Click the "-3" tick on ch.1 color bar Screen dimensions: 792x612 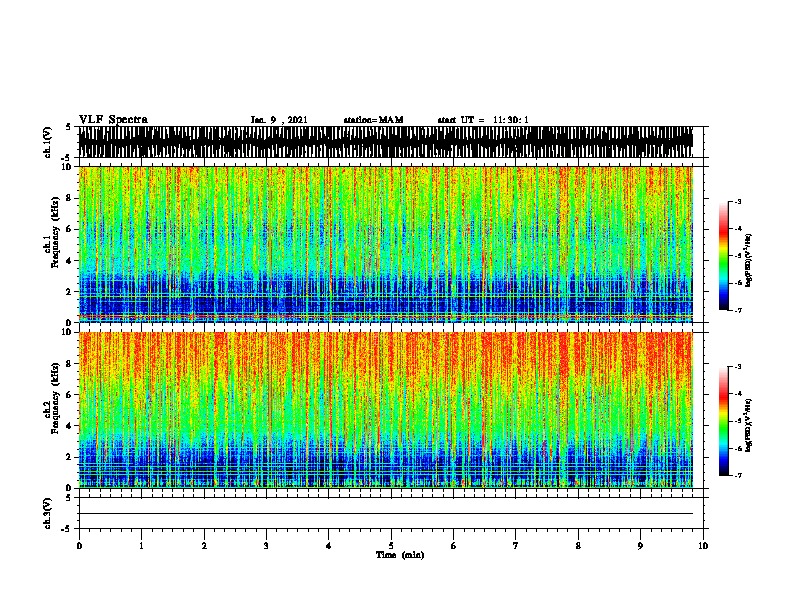point(738,201)
